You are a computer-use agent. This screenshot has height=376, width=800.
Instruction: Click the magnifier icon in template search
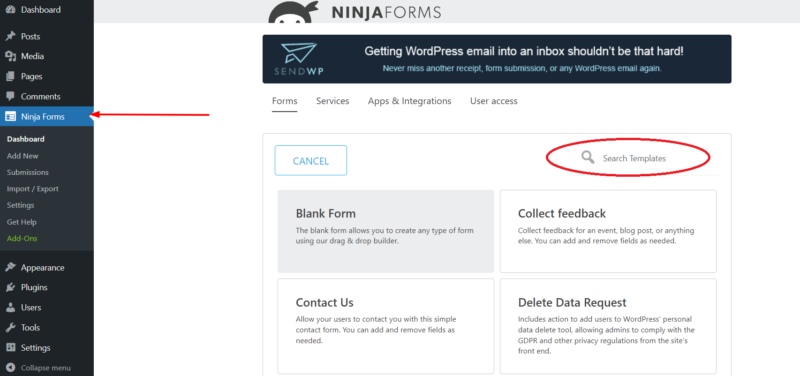(588, 157)
